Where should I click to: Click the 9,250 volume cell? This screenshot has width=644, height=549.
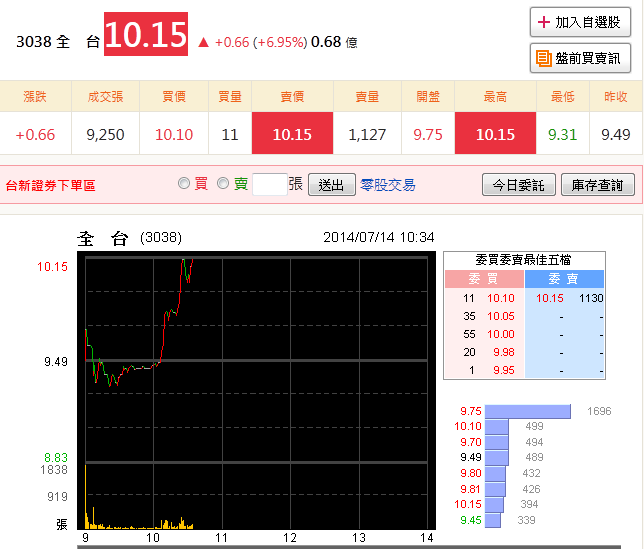[106, 134]
